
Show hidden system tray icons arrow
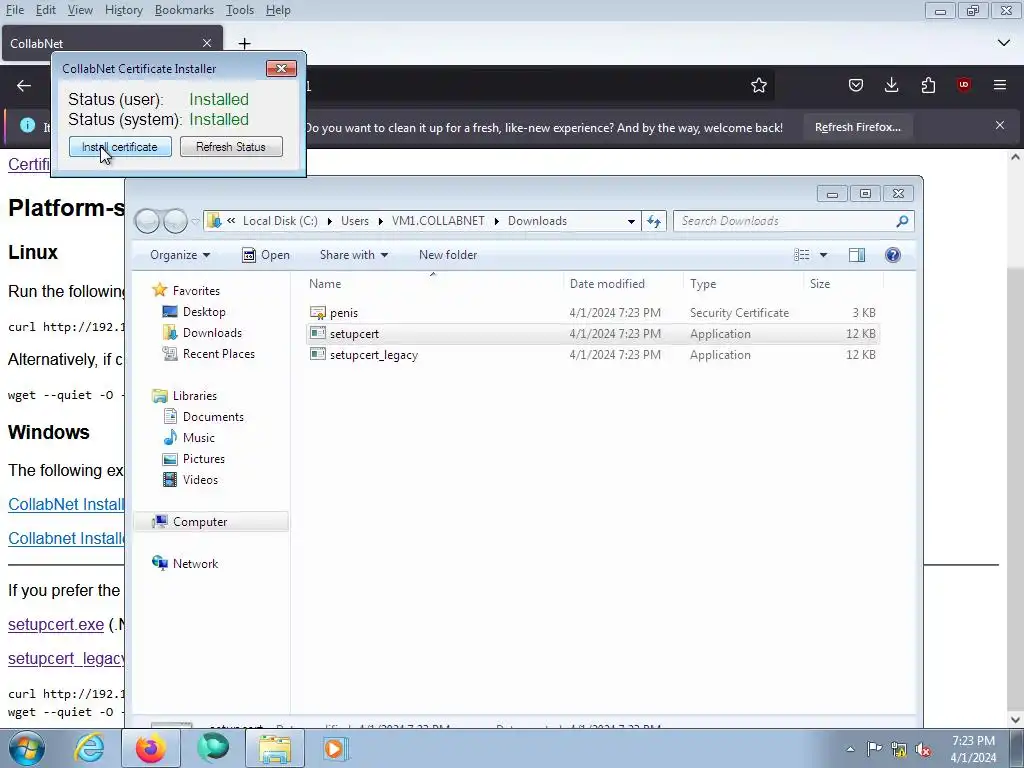coord(850,749)
